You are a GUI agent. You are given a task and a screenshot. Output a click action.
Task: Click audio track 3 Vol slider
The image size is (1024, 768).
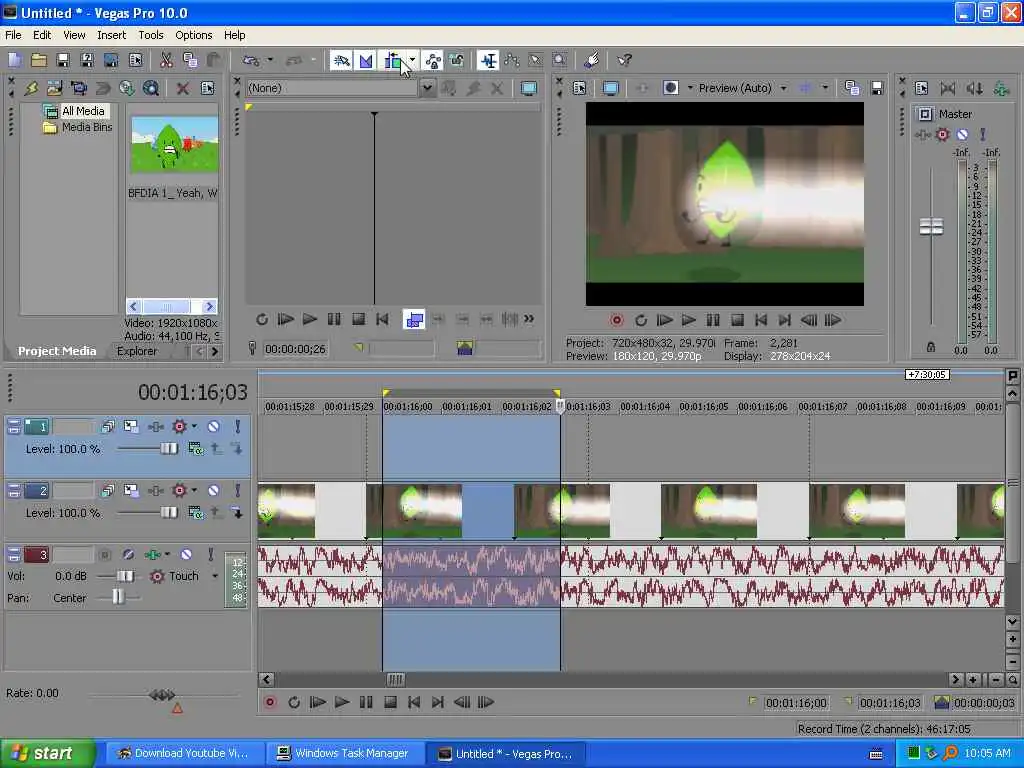click(125, 576)
